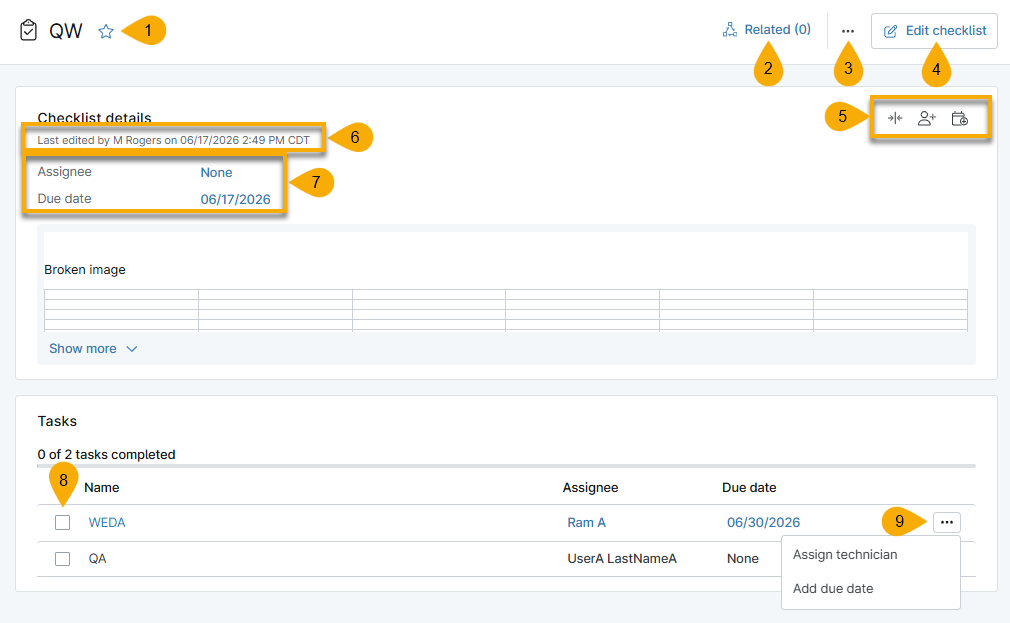This screenshot has width=1010, height=623.
Task: Click the star icon to favorite QW
Action: (106, 31)
